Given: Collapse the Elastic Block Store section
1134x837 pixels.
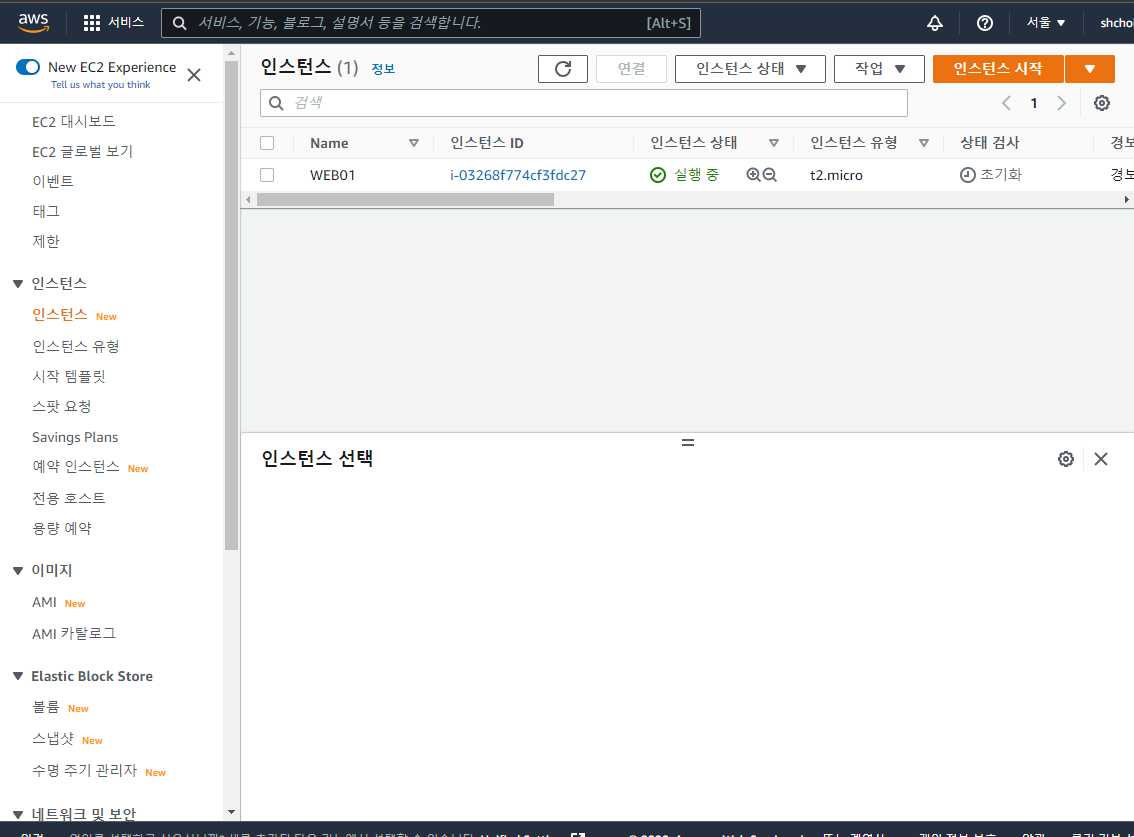Looking at the screenshot, I should pyautogui.click(x=18, y=676).
